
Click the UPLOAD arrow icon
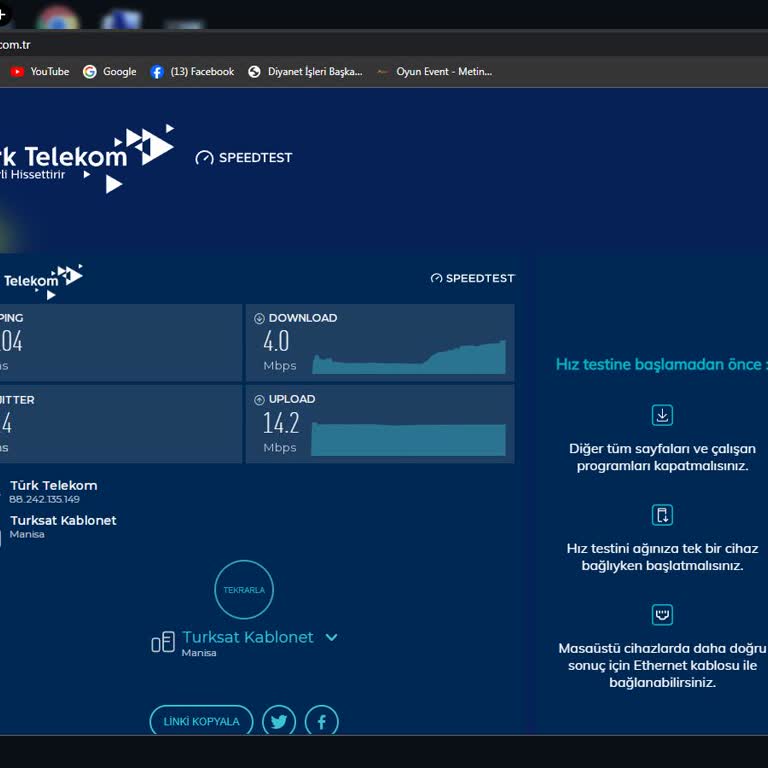(259, 400)
